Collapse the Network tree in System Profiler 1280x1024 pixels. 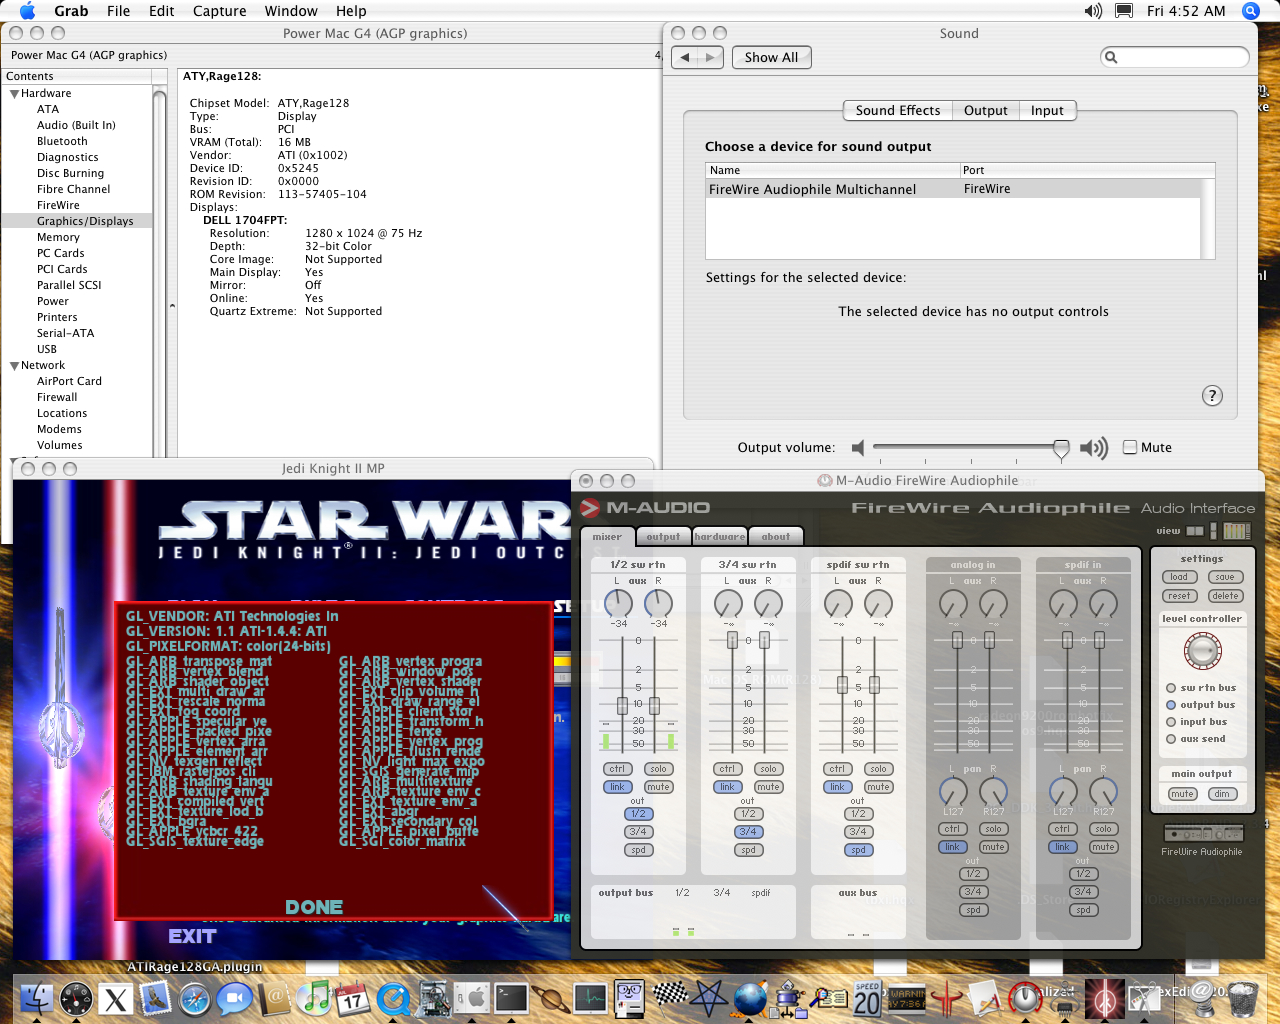pyautogui.click(x=14, y=365)
